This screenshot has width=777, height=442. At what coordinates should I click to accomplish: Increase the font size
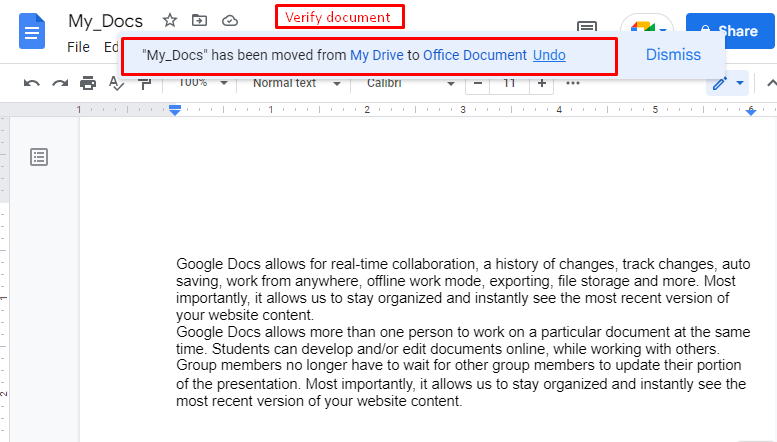[x=542, y=83]
